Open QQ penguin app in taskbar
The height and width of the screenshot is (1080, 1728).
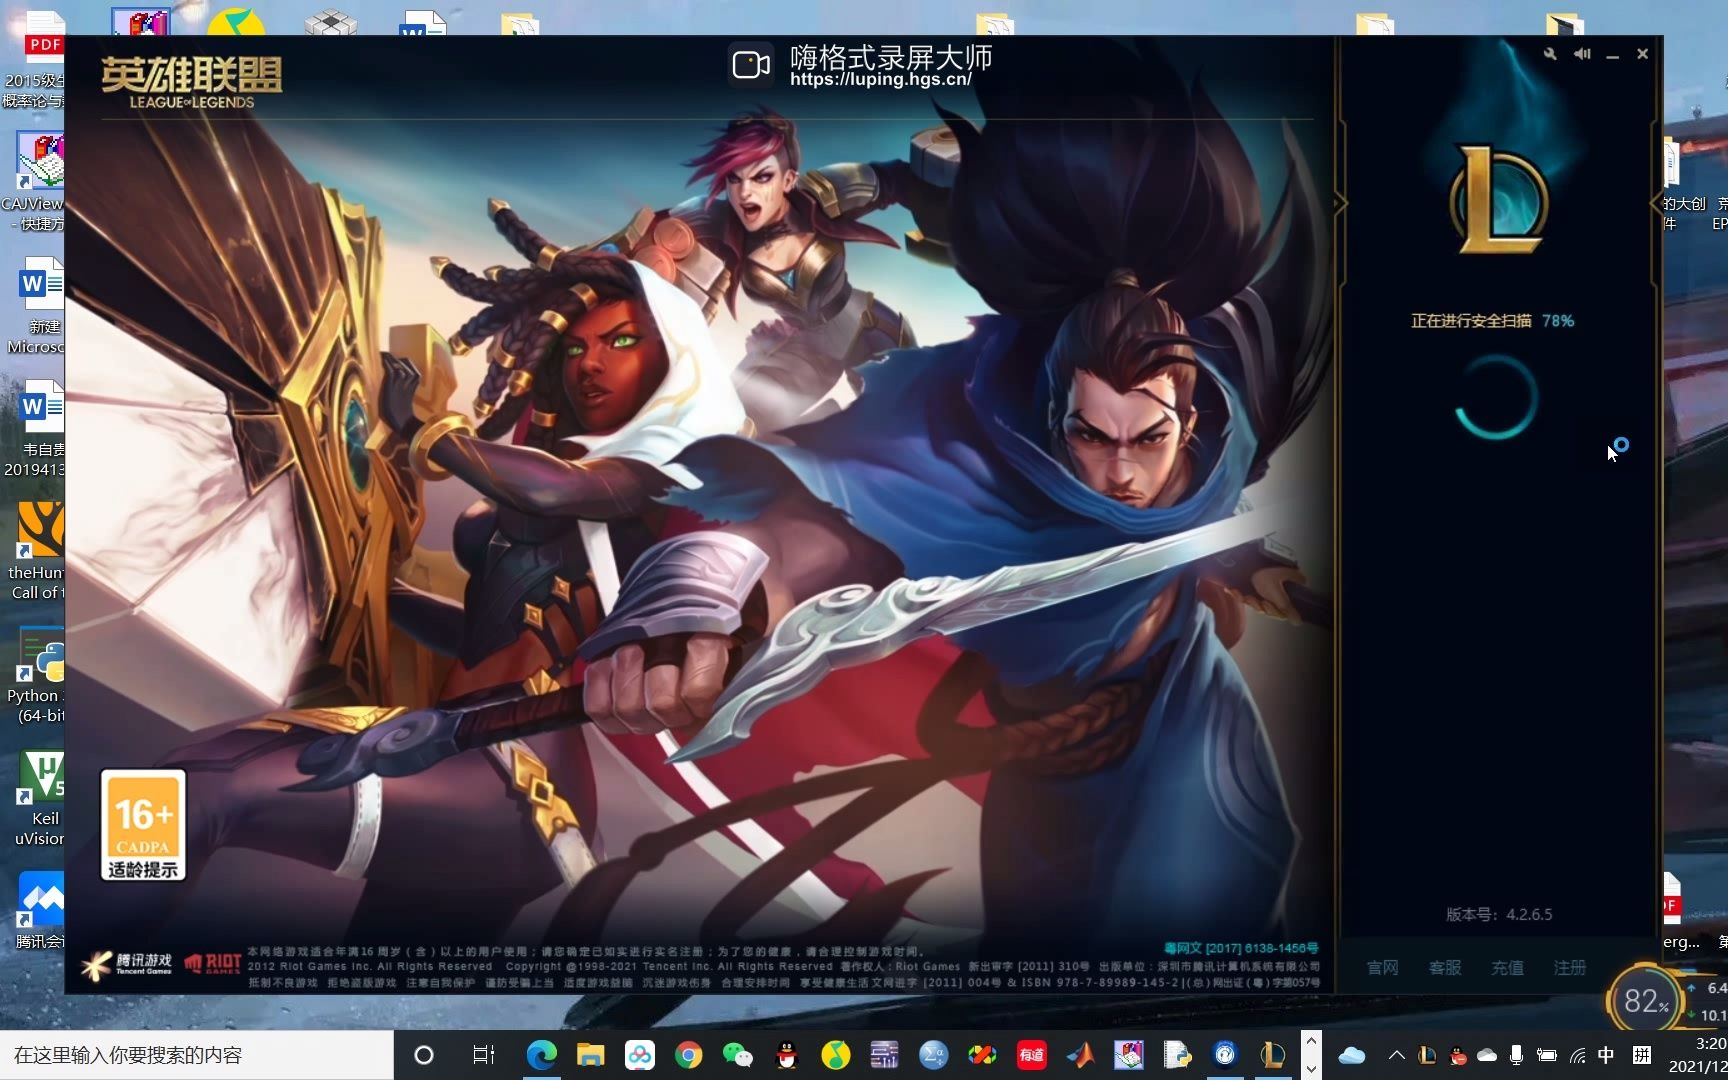[786, 1055]
